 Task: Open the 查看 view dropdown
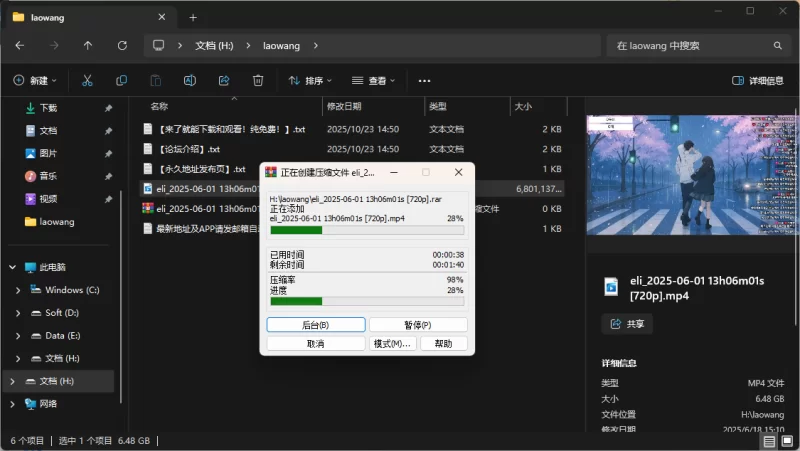tap(373, 80)
